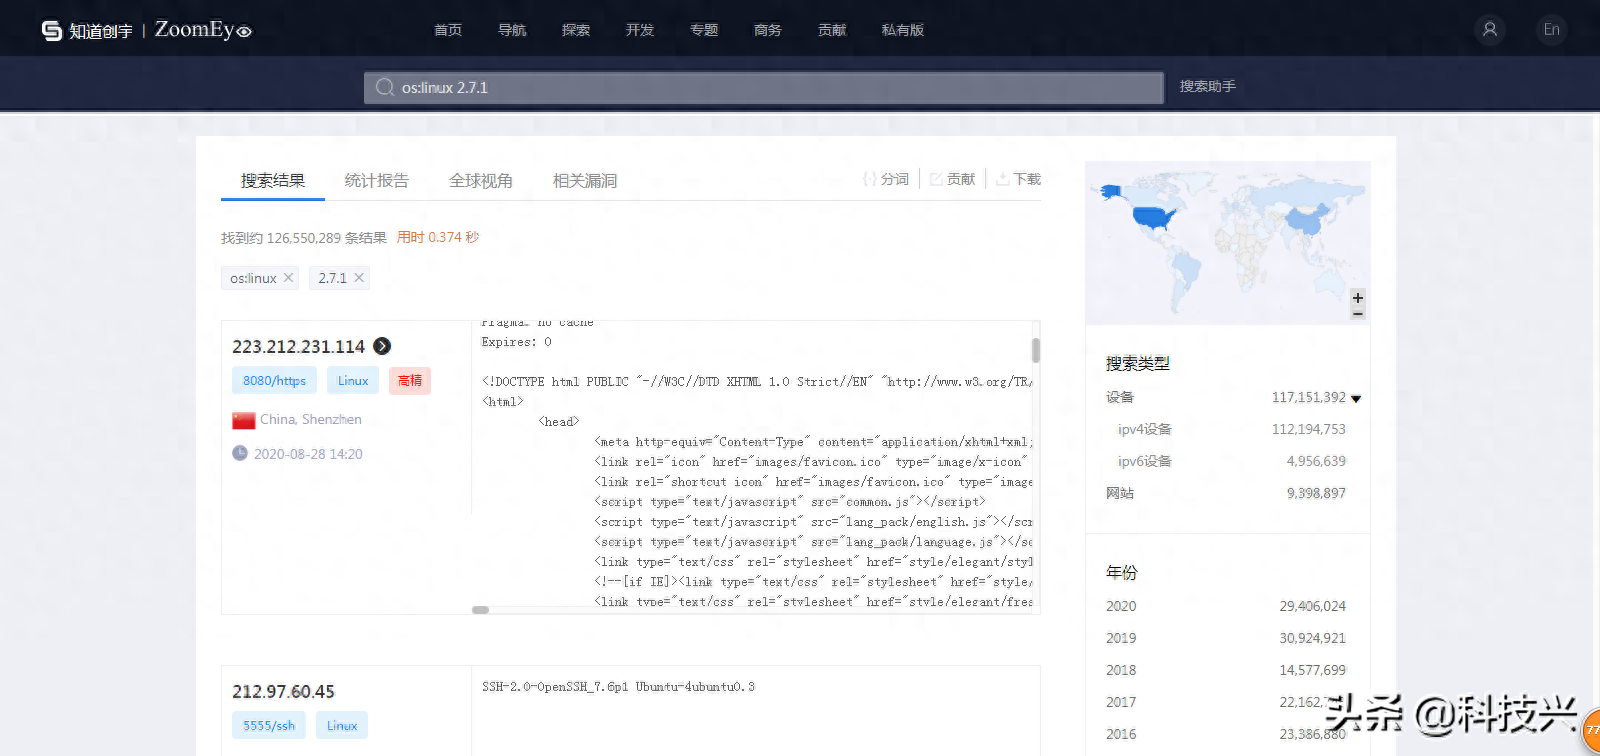Click the vertical scrollbar of response banner

[1035, 350]
